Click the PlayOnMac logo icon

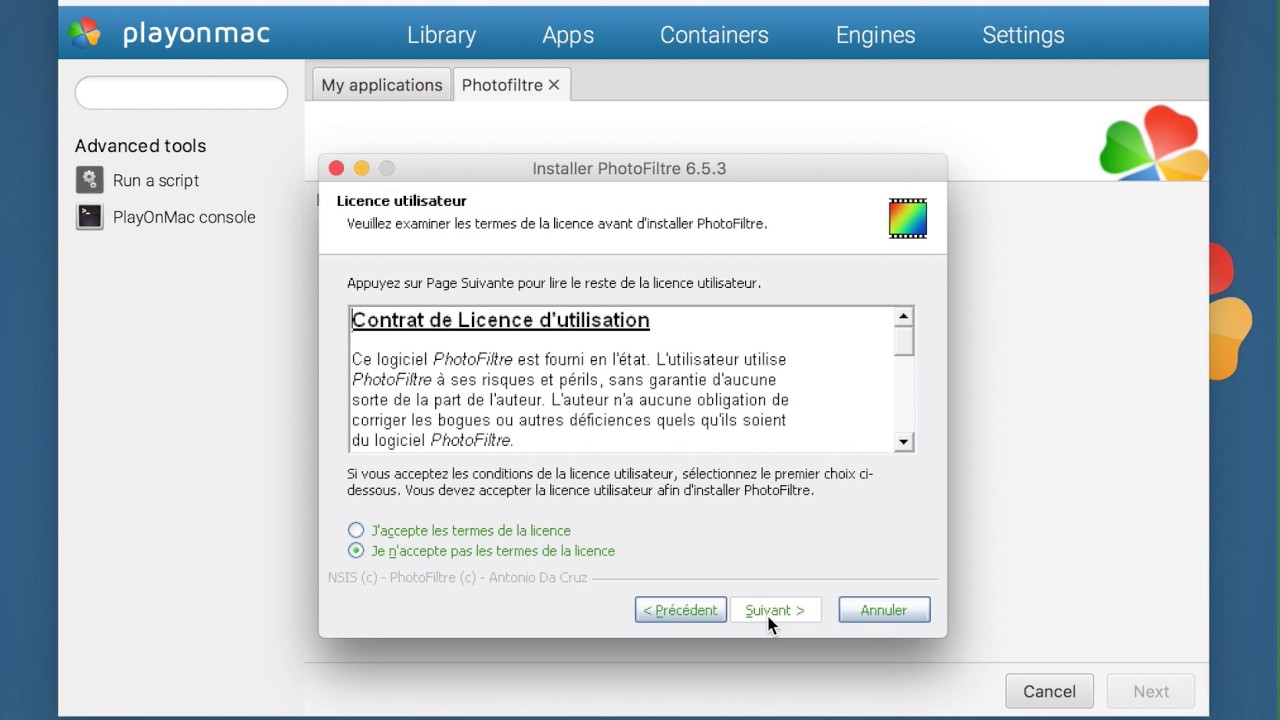[85, 33]
